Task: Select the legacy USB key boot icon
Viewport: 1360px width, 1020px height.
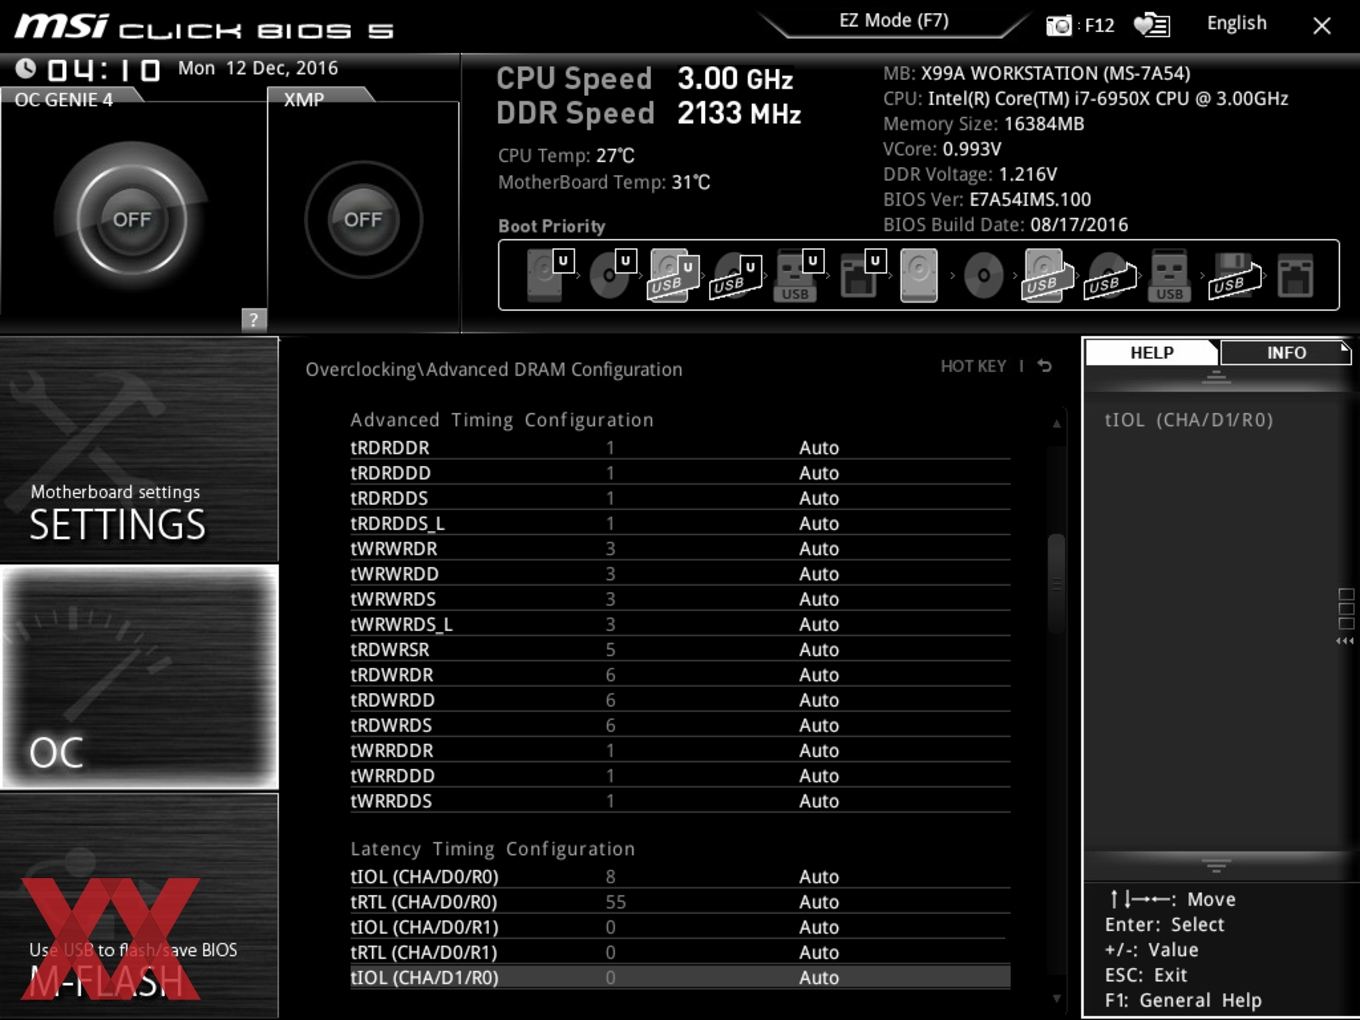Action: coord(1169,275)
